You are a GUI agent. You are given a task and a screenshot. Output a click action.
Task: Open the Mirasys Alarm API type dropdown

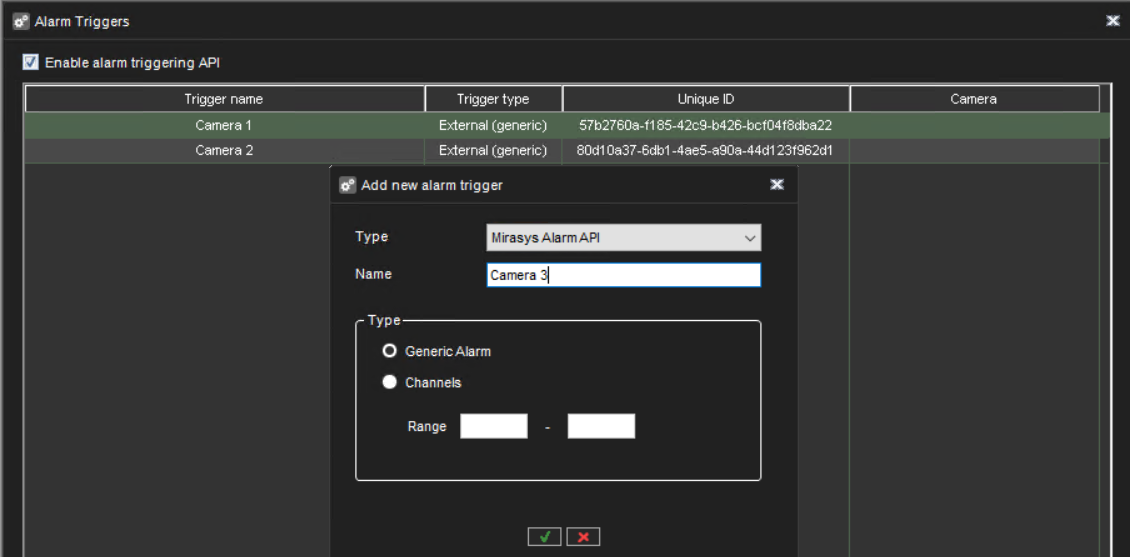pyautogui.click(x=623, y=238)
